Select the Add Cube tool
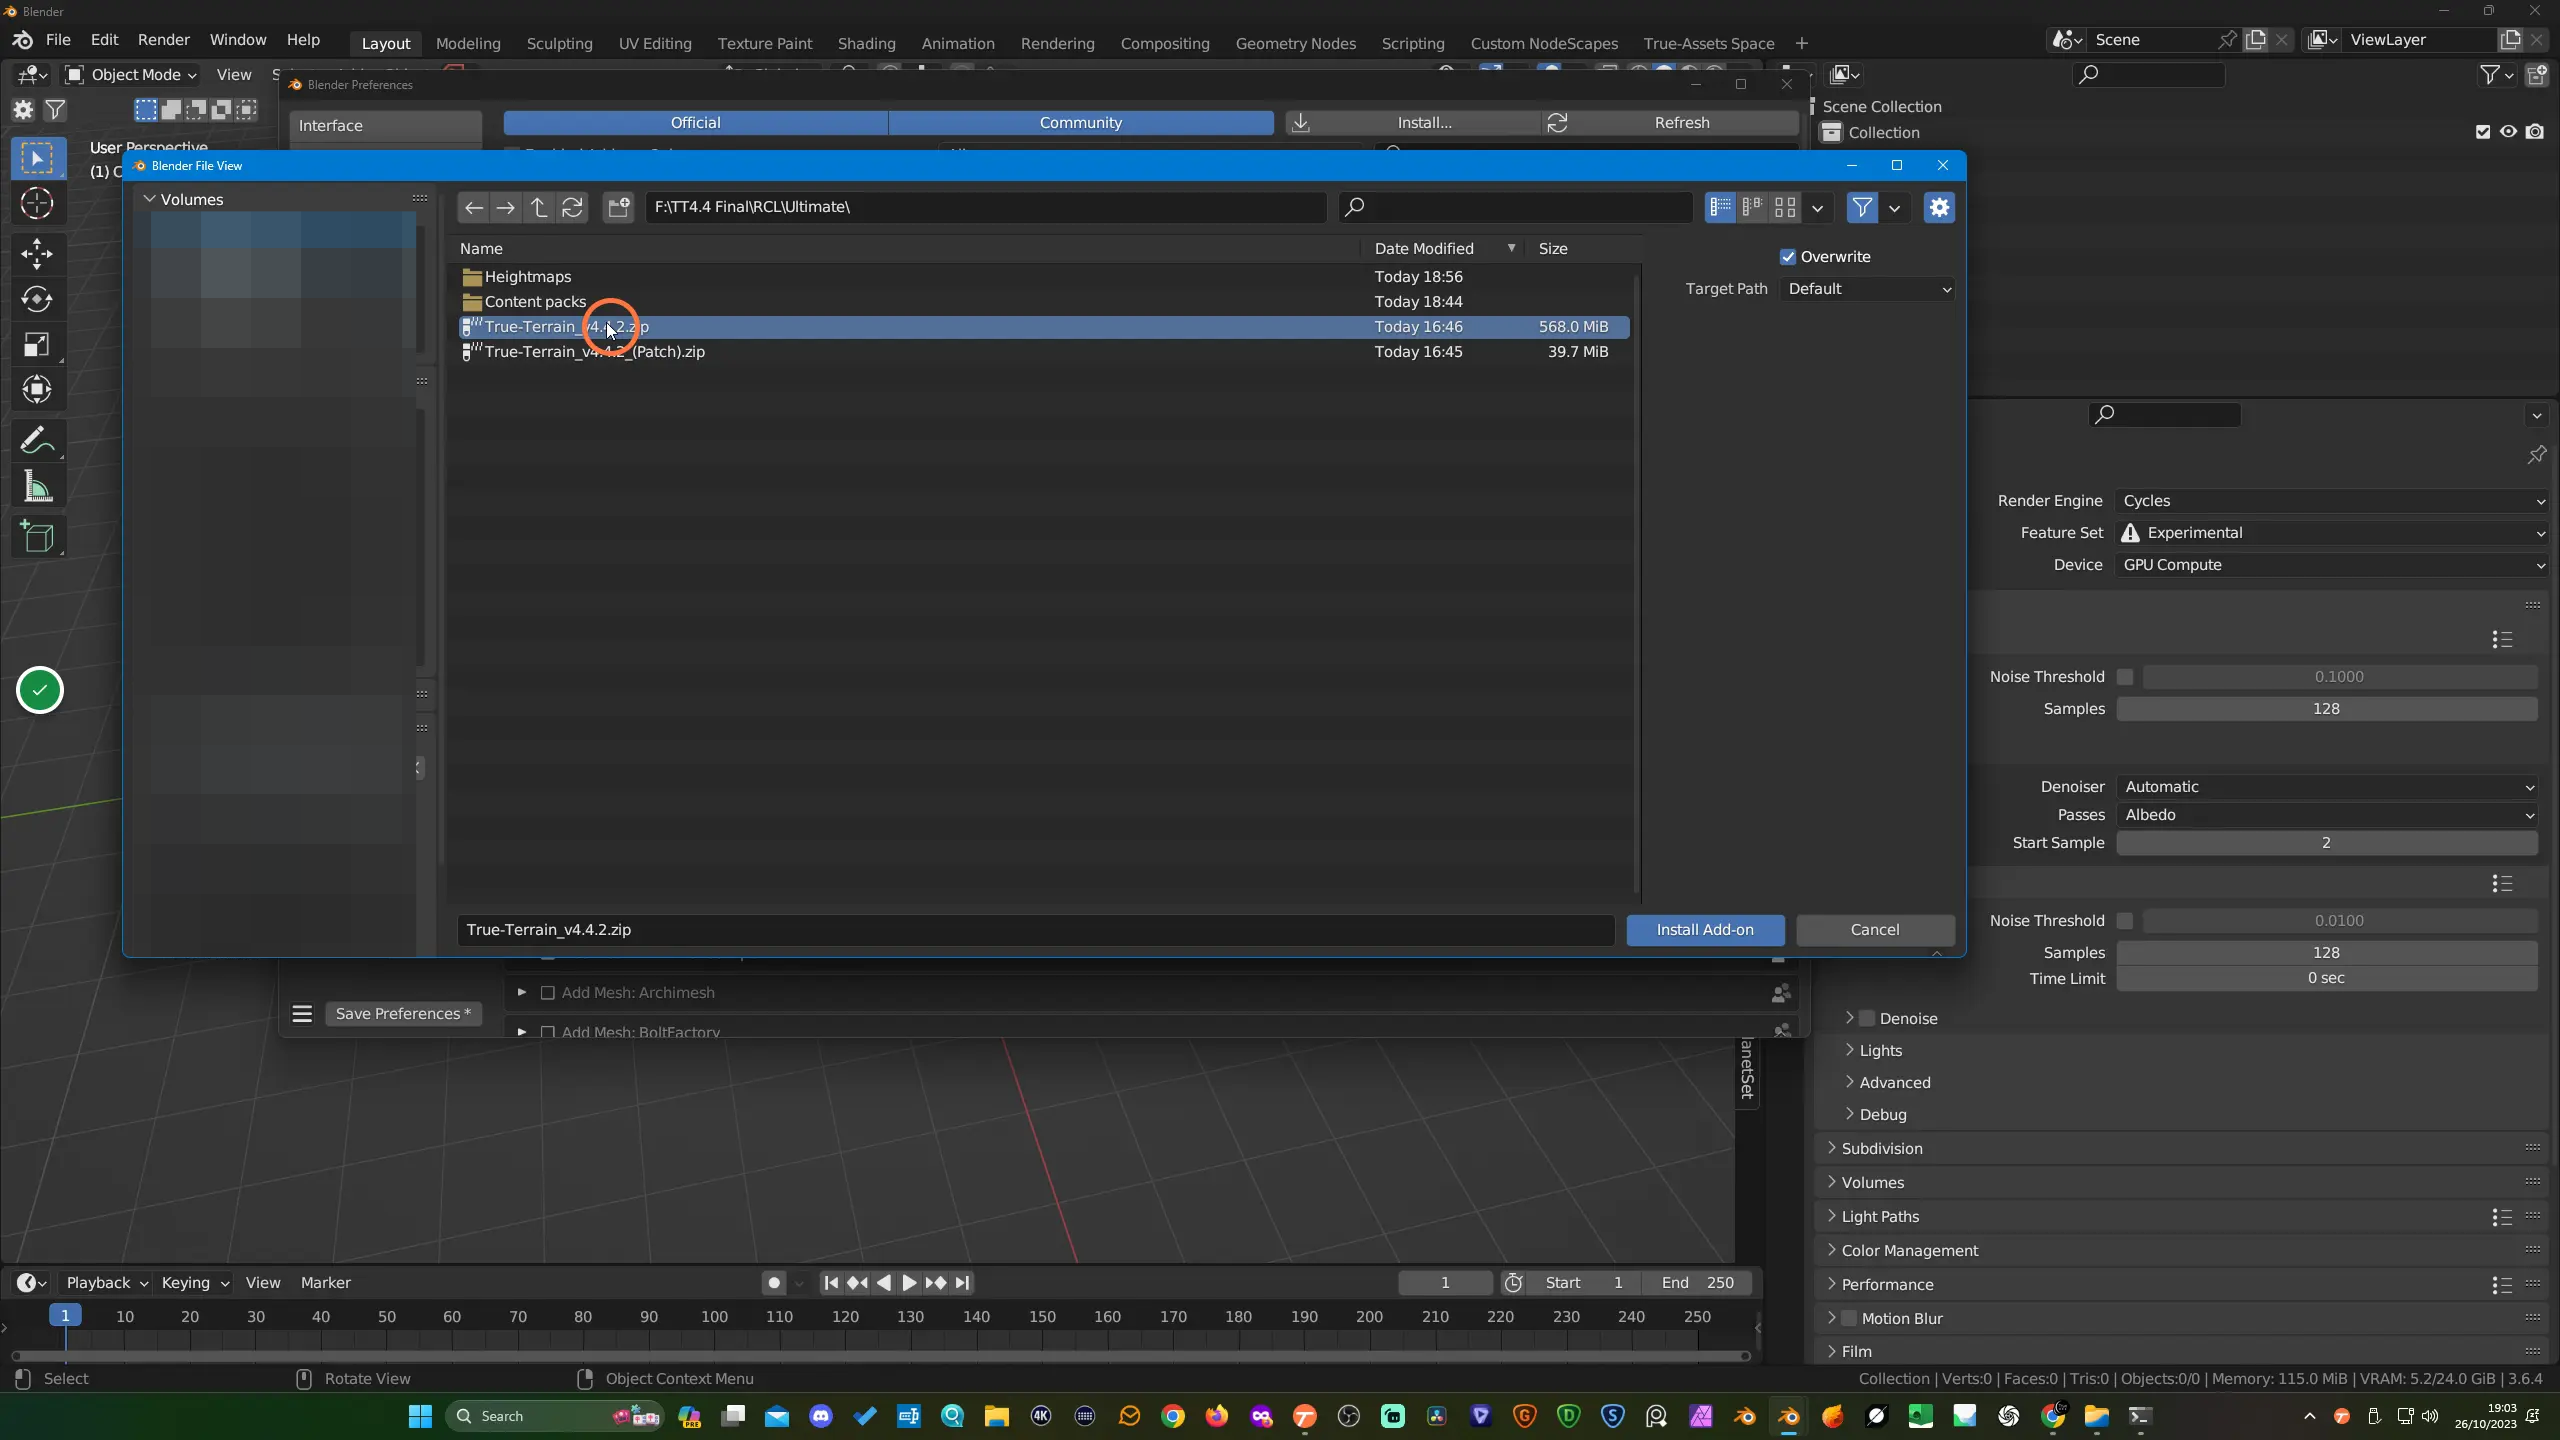The image size is (2560, 1440). pos(37,537)
